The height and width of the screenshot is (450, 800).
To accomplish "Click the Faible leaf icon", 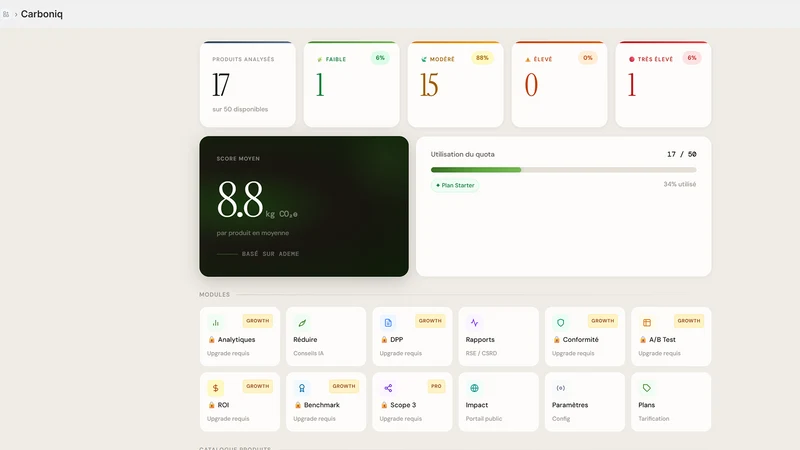I will pyautogui.click(x=320, y=59).
